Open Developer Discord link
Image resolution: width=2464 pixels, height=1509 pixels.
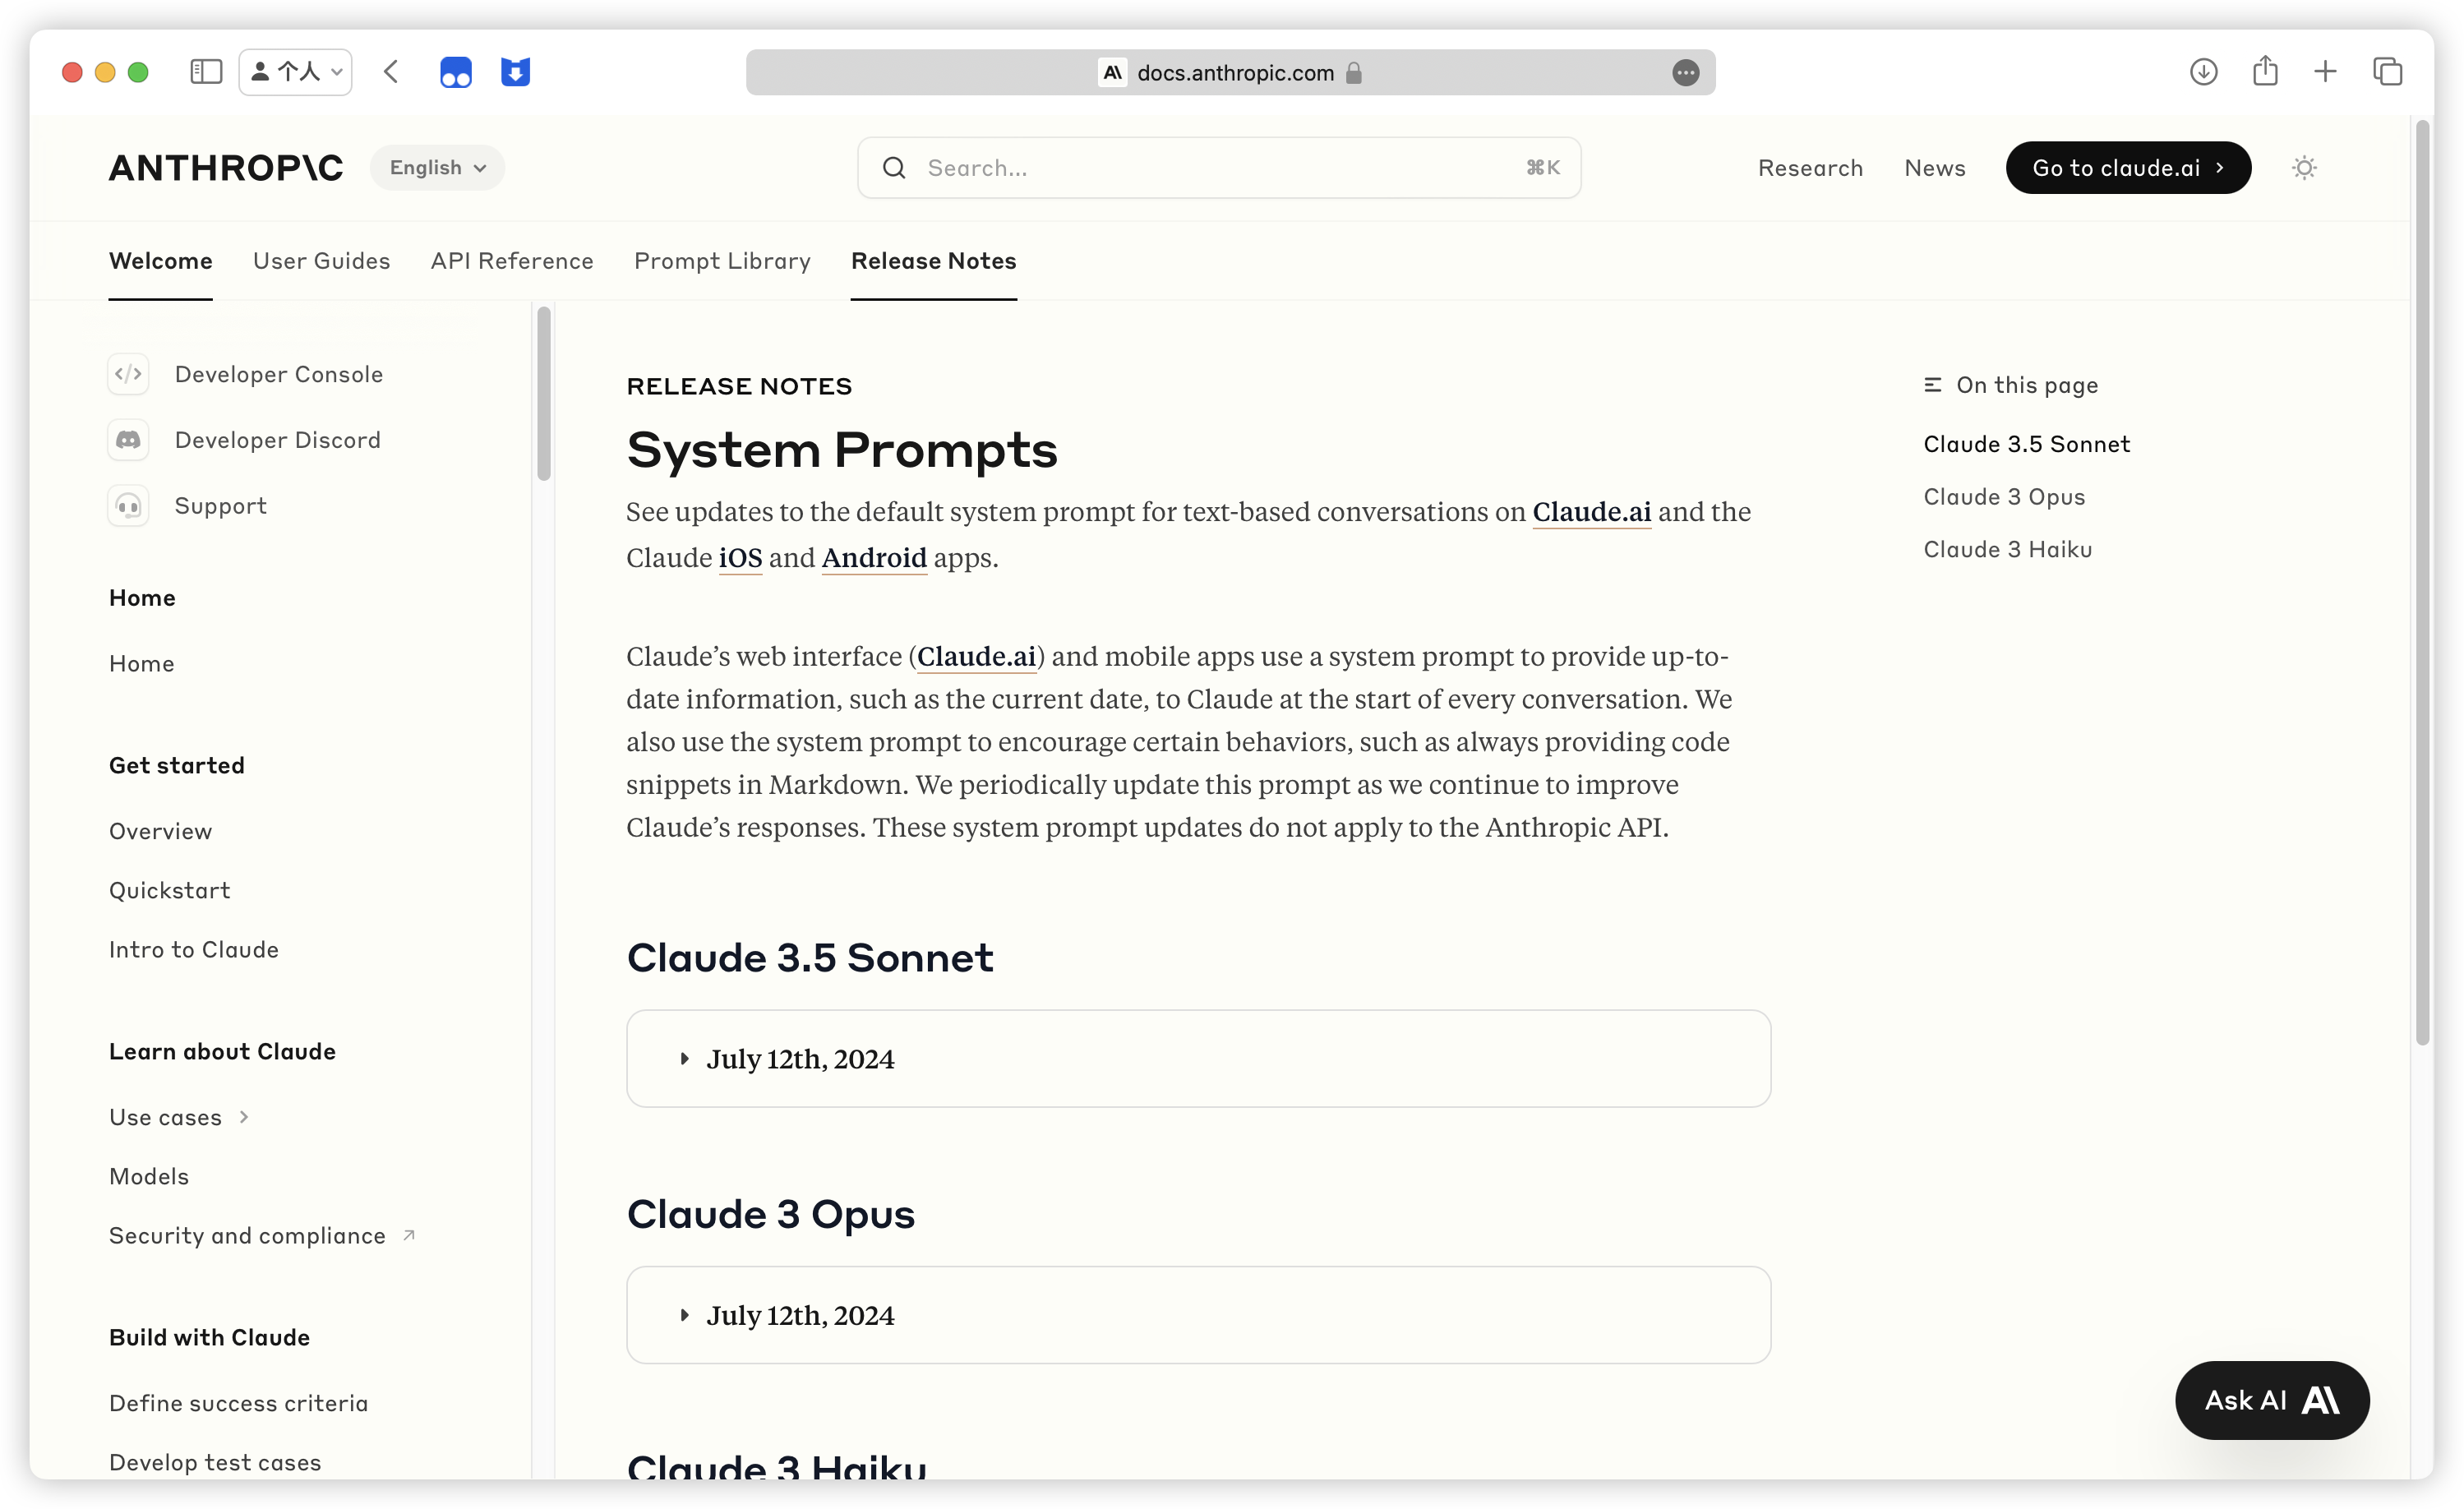276,438
